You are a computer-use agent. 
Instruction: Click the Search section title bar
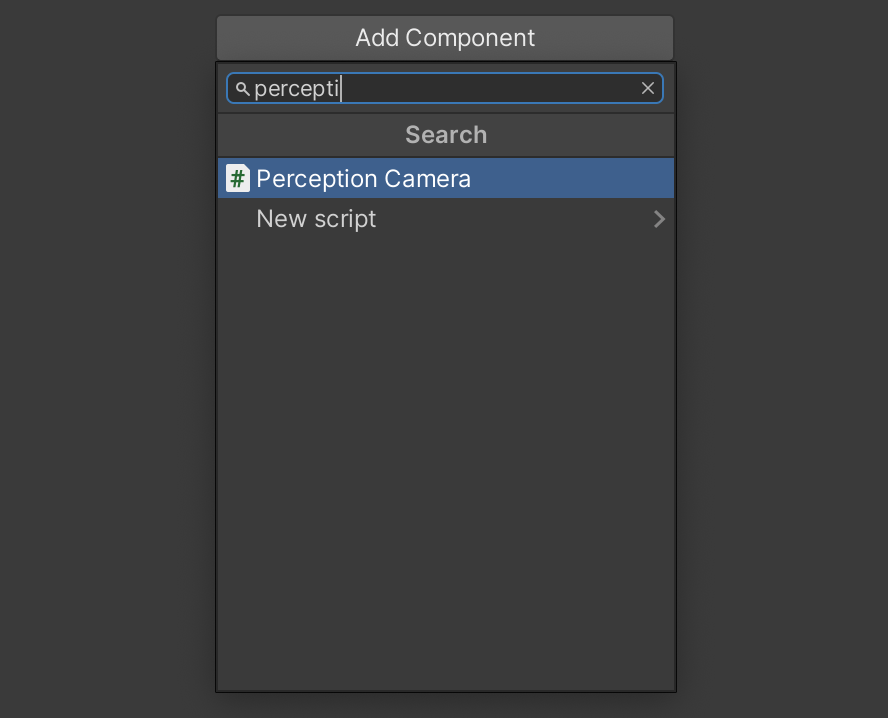point(446,135)
